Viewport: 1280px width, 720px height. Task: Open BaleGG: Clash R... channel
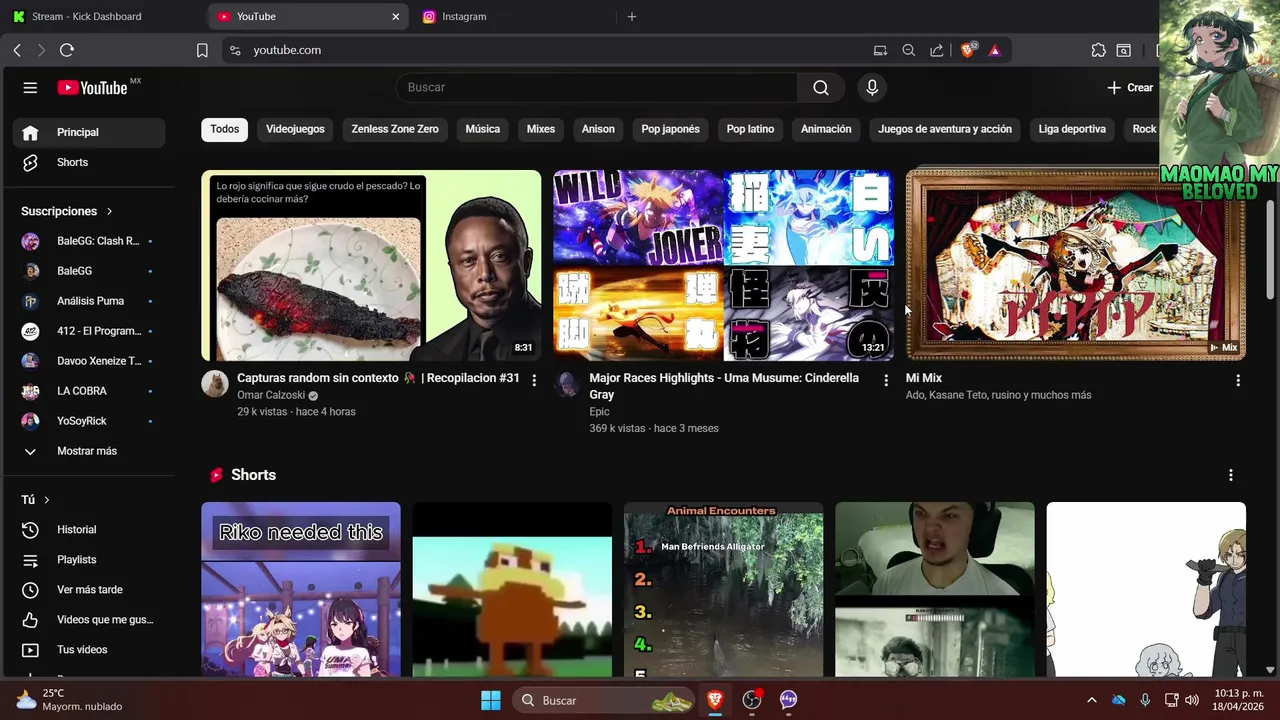89,241
